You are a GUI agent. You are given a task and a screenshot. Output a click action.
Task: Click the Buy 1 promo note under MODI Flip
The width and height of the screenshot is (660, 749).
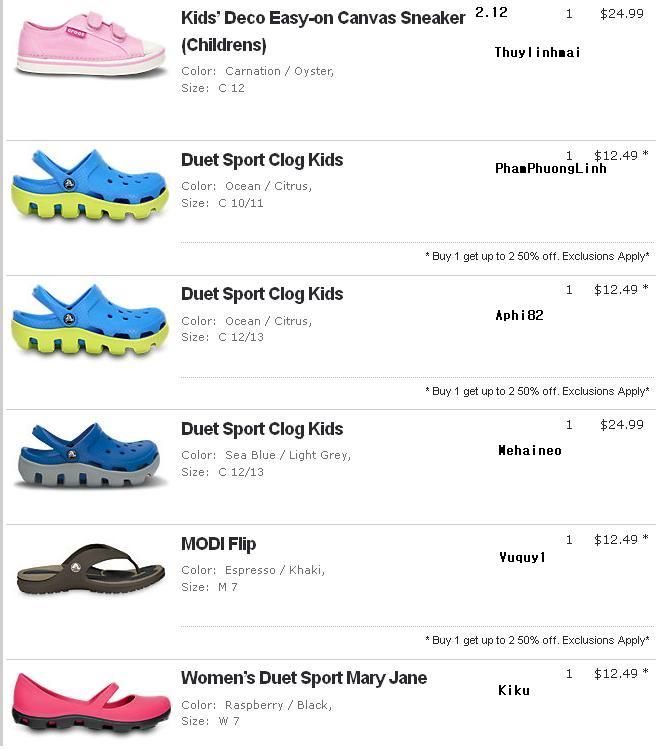tap(537, 640)
